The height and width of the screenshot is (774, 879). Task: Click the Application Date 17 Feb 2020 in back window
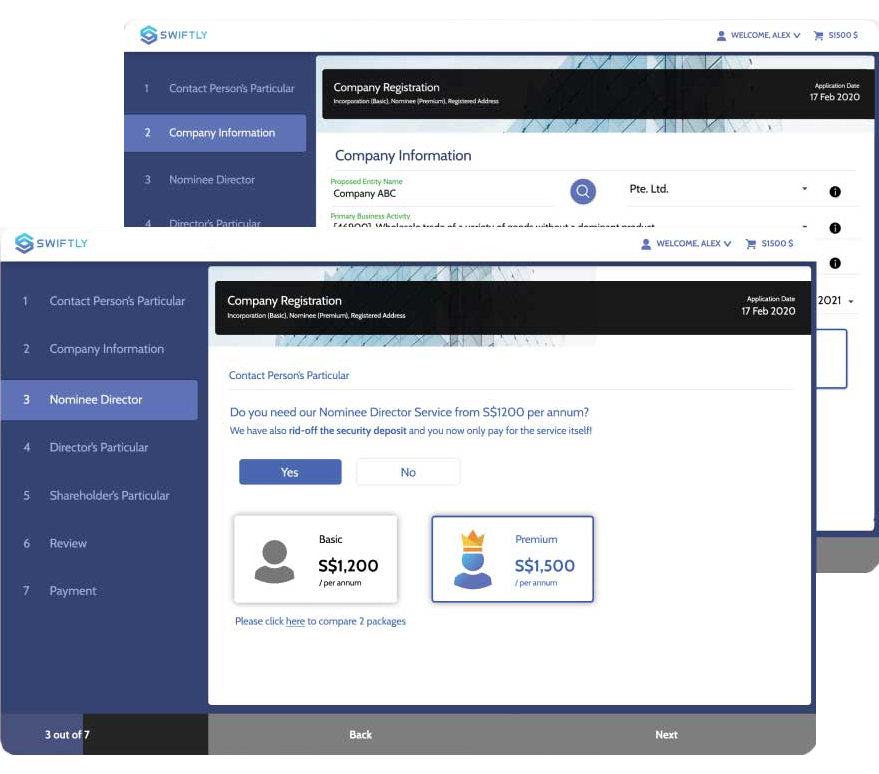[x=834, y=92]
